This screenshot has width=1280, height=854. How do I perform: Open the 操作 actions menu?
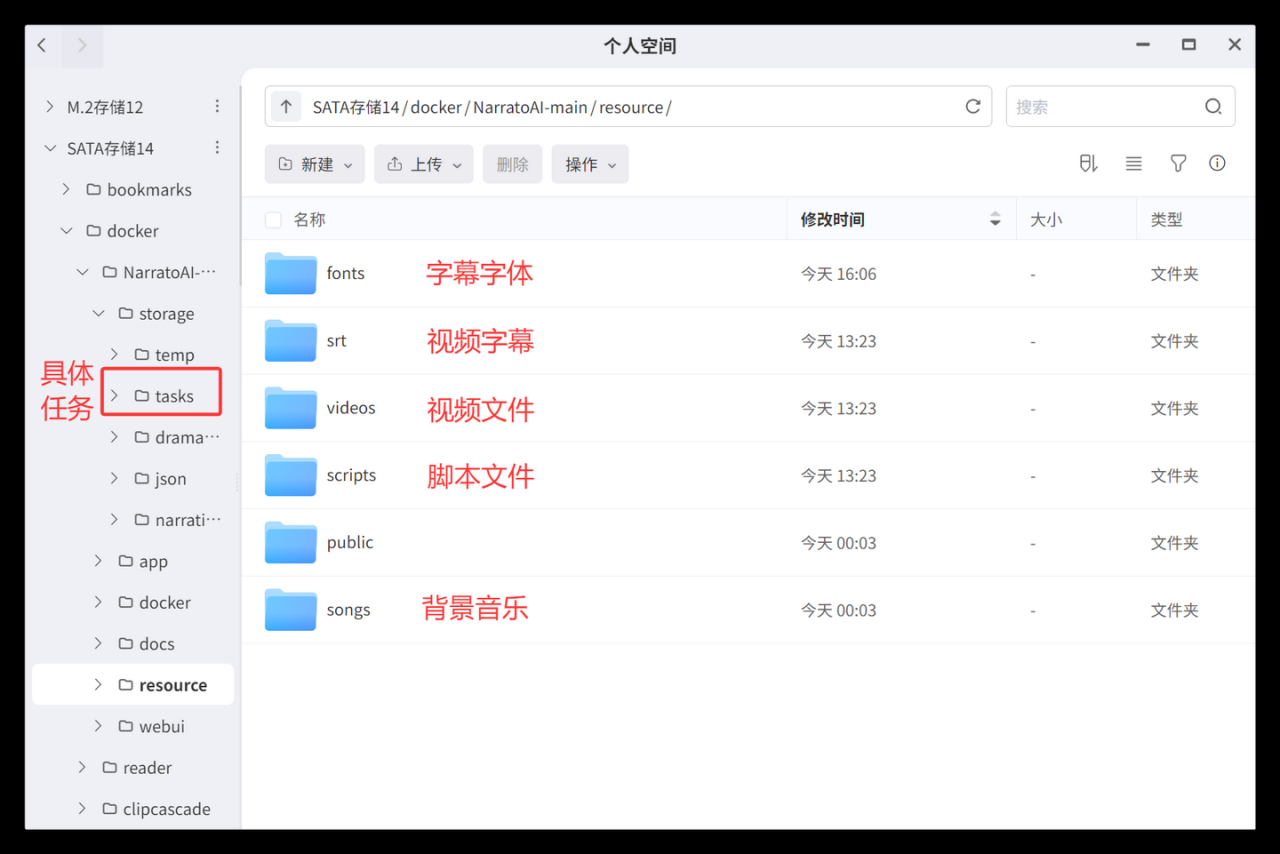click(x=590, y=164)
